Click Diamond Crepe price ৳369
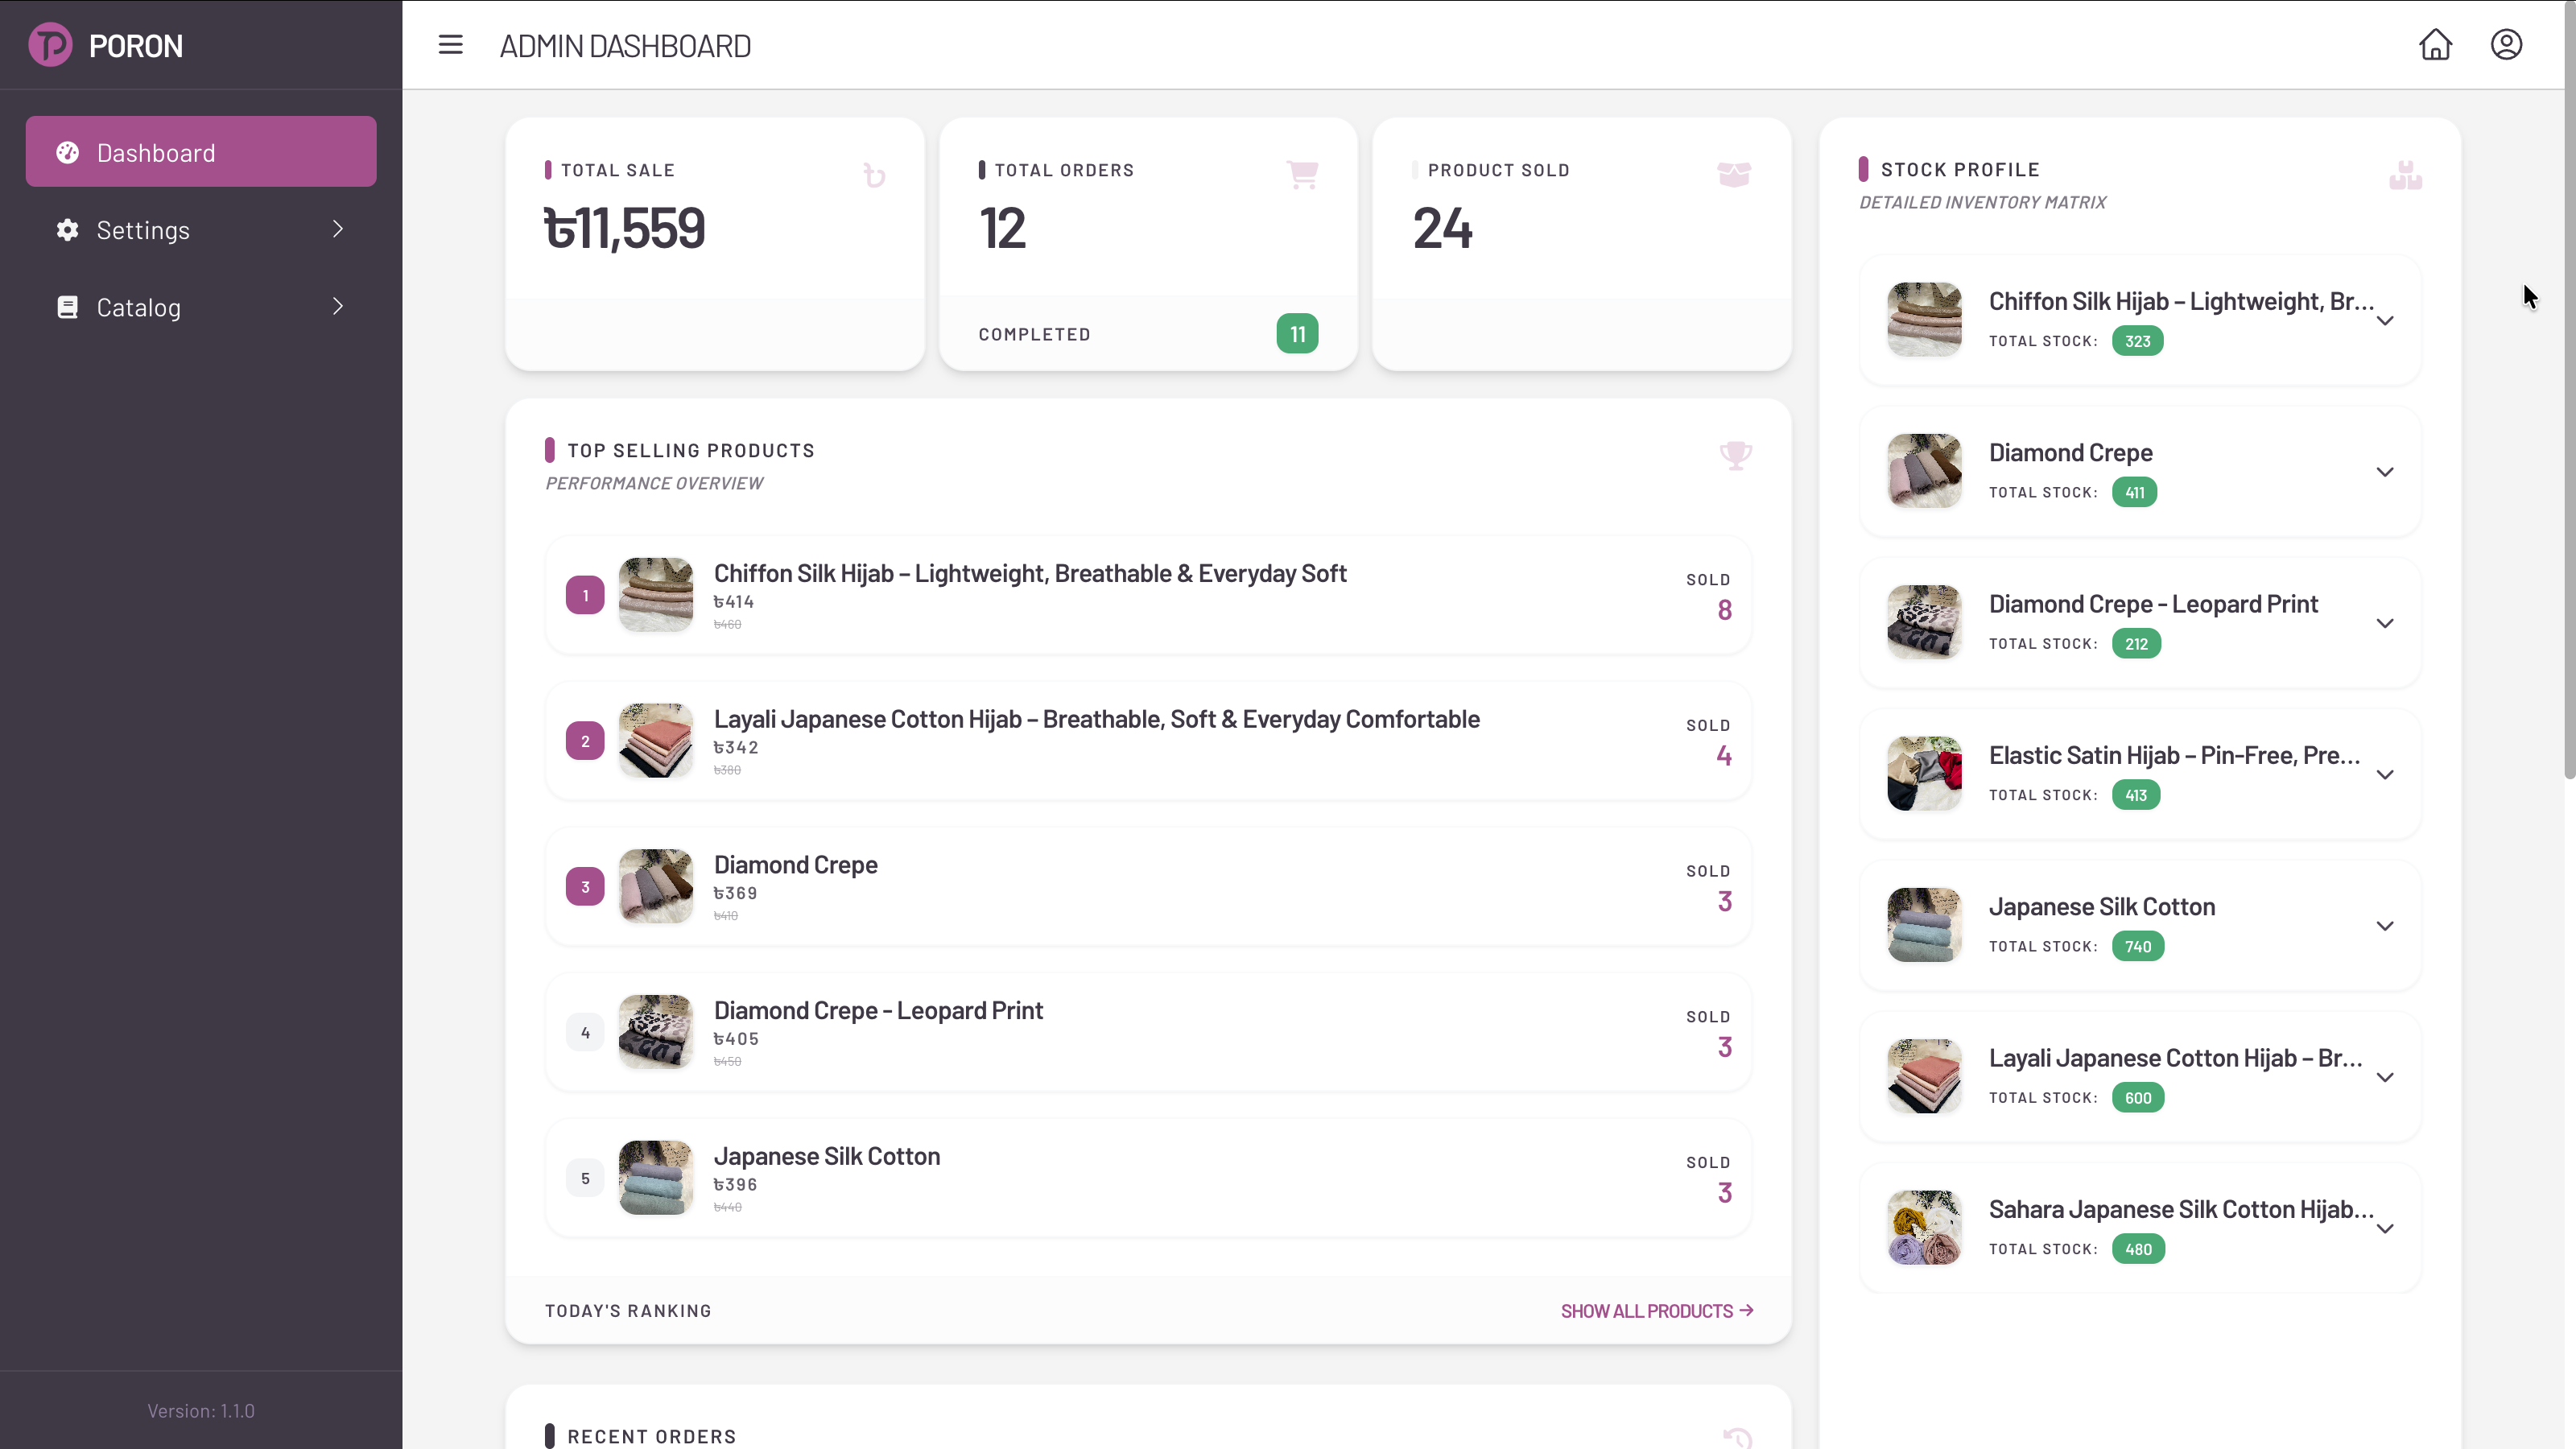The width and height of the screenshot is (2576, 1449). point(735,894)
